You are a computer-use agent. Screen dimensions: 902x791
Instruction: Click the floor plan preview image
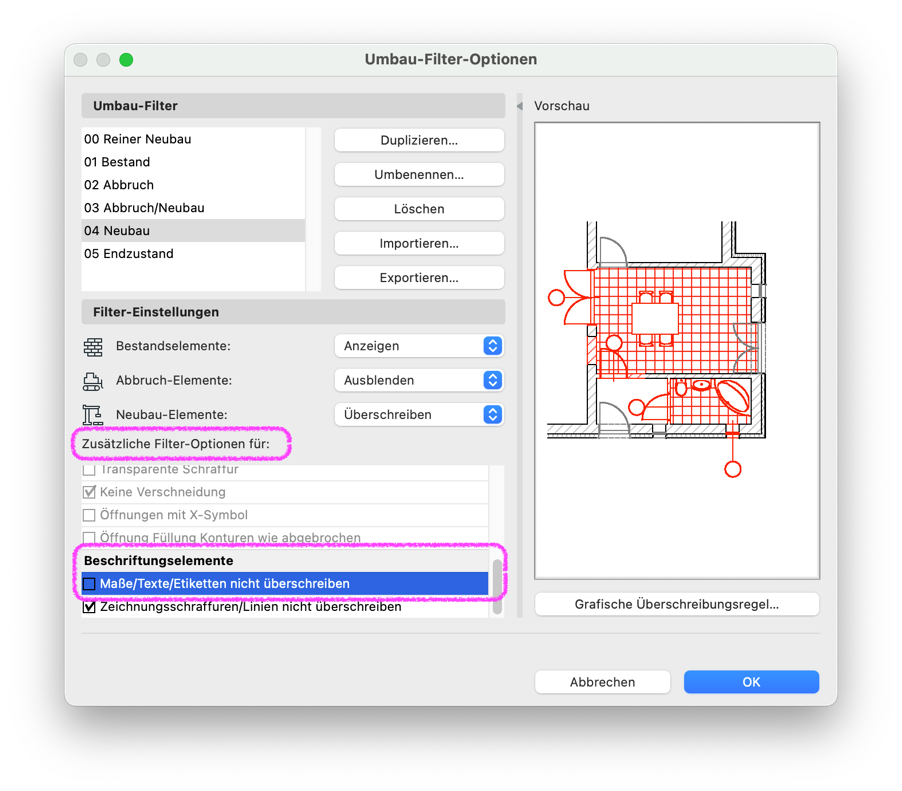[x=676, y=350]
